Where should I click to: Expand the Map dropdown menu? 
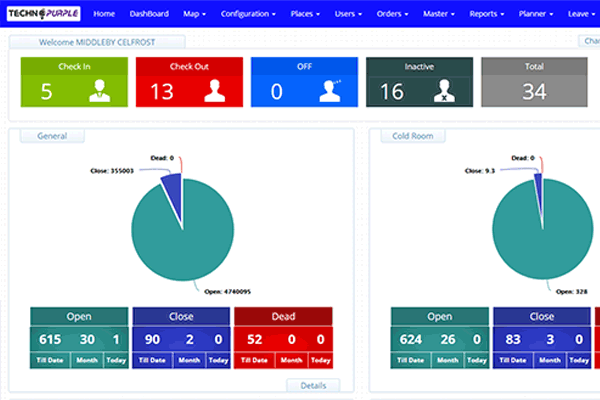click(x=194, y=14)
